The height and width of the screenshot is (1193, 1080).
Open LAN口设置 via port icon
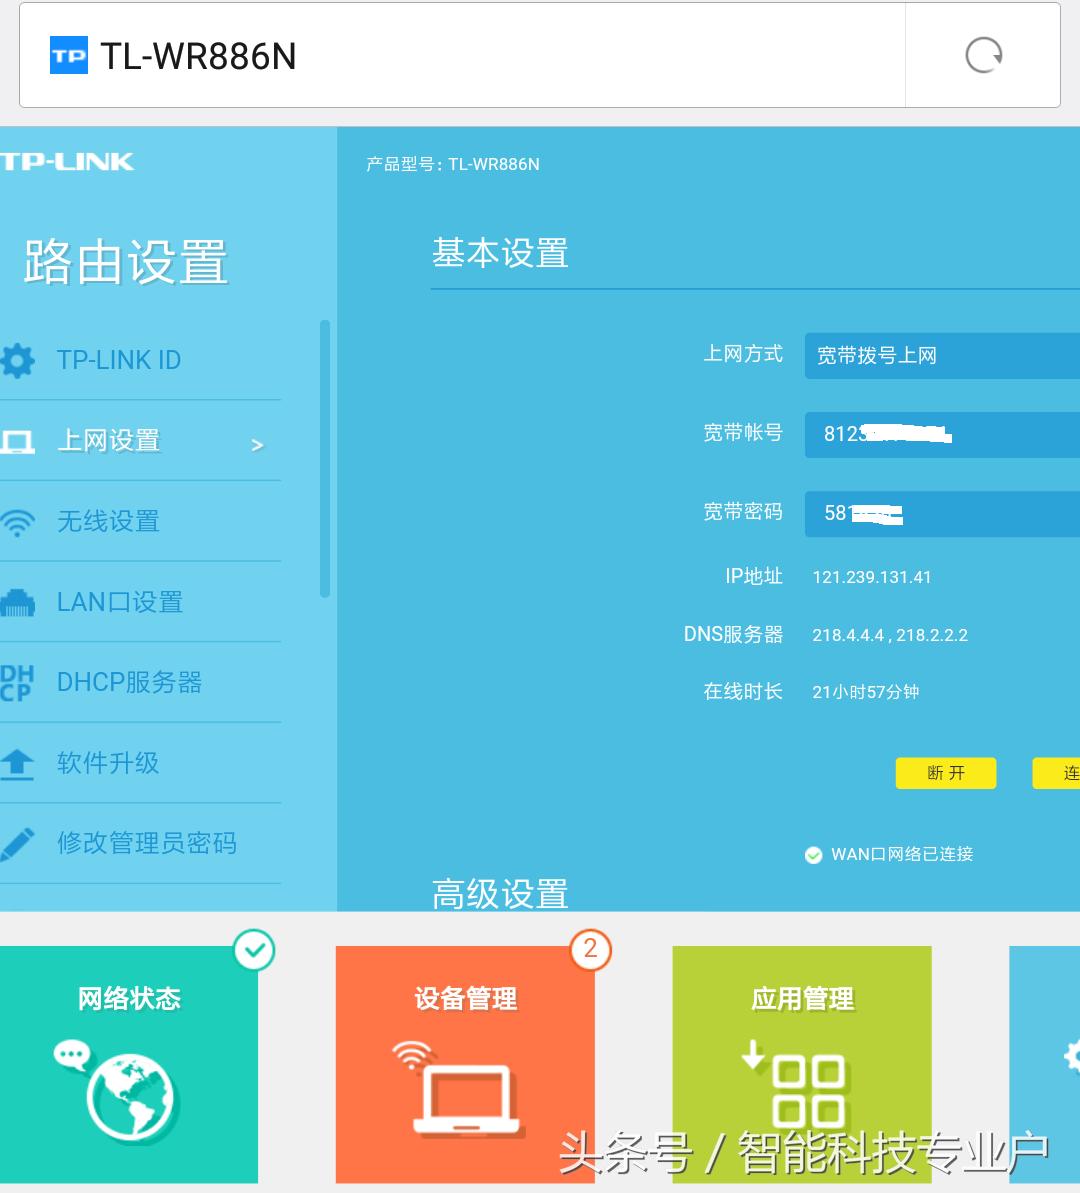click(x=18, y=601)
